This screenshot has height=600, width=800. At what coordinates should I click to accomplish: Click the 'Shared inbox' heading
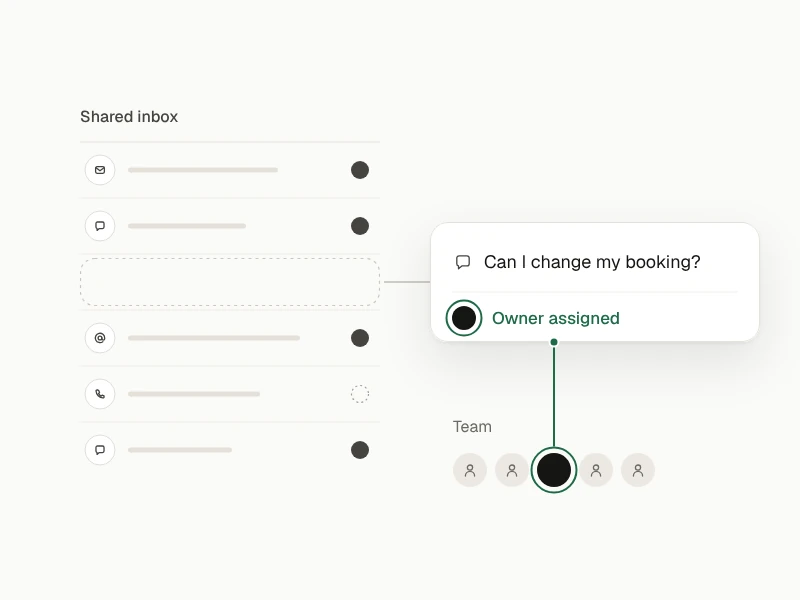pos(129,117)
